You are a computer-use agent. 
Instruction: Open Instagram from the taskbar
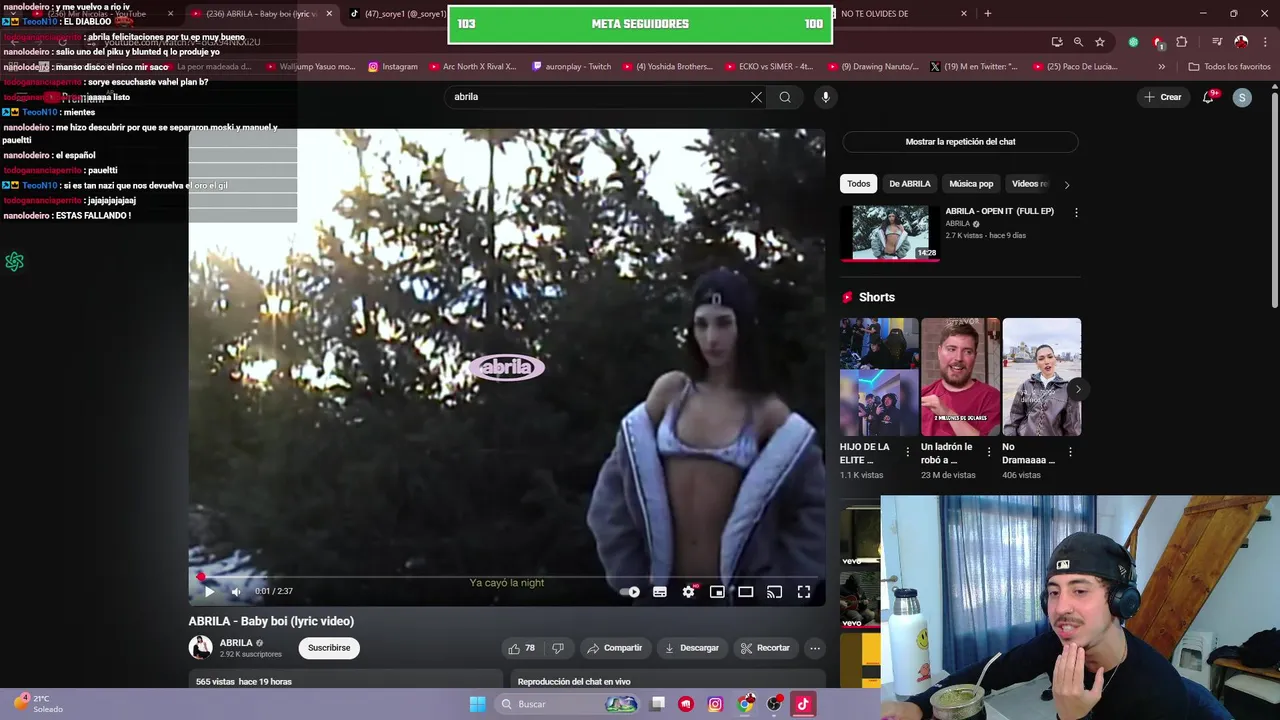click(715, 704)
